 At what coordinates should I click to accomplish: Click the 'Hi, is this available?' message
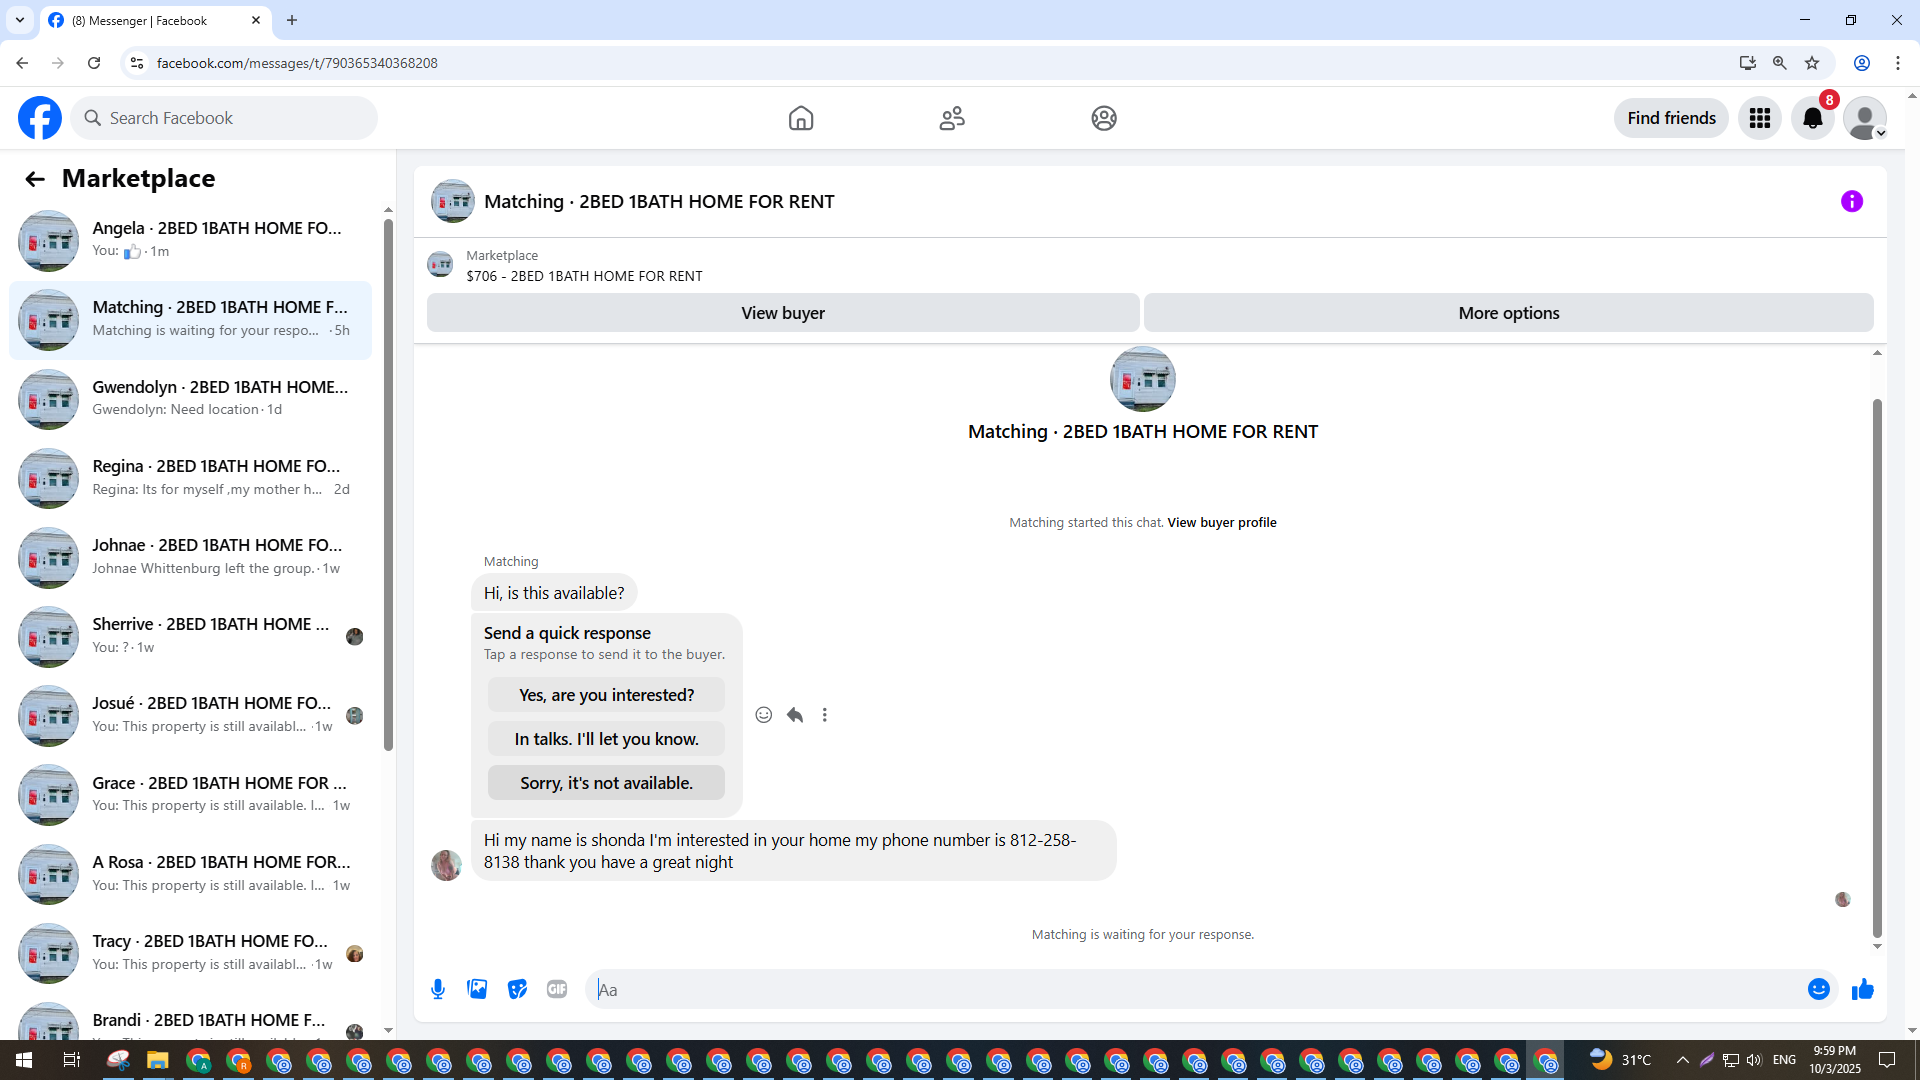coord(554,593)
